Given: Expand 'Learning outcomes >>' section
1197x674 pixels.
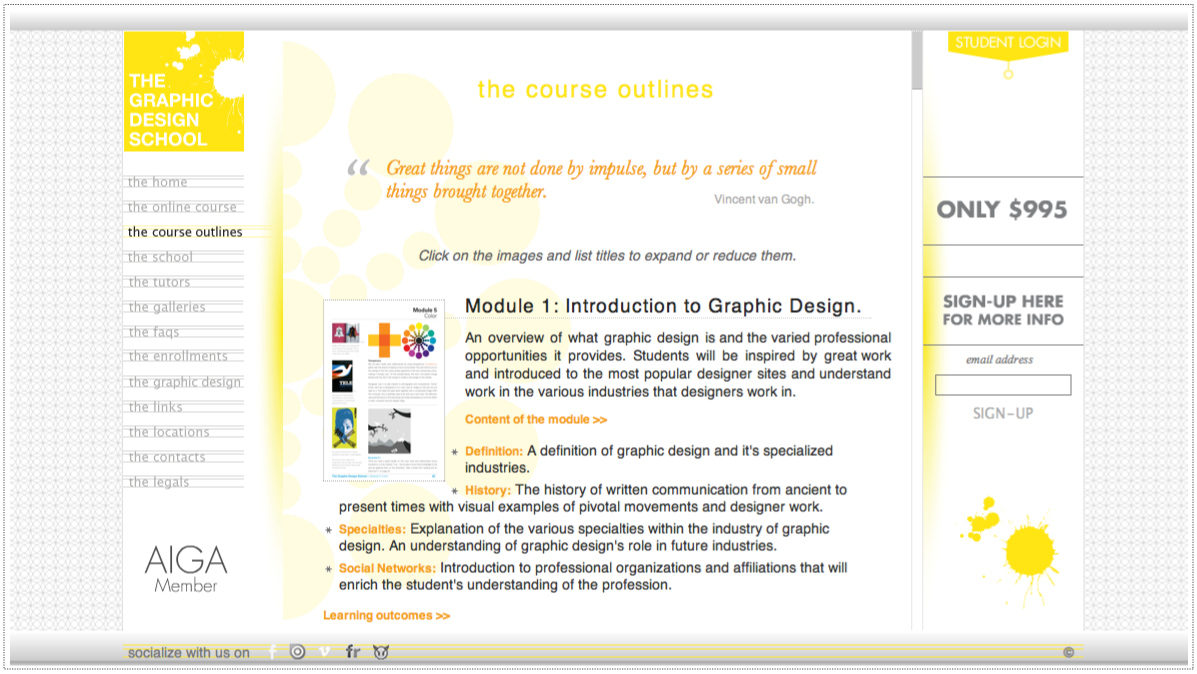Looking at the screenshot, I should click(x=386, y=615).
